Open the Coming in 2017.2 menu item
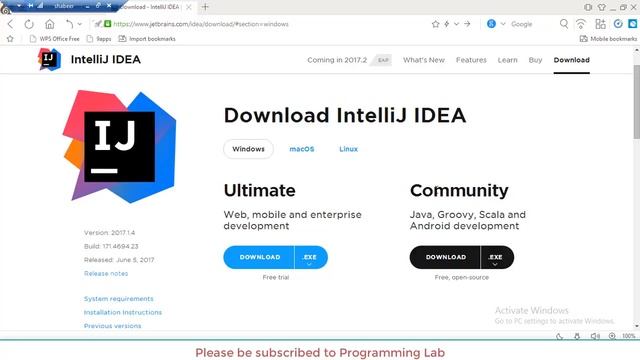 (x=337, y=60)
